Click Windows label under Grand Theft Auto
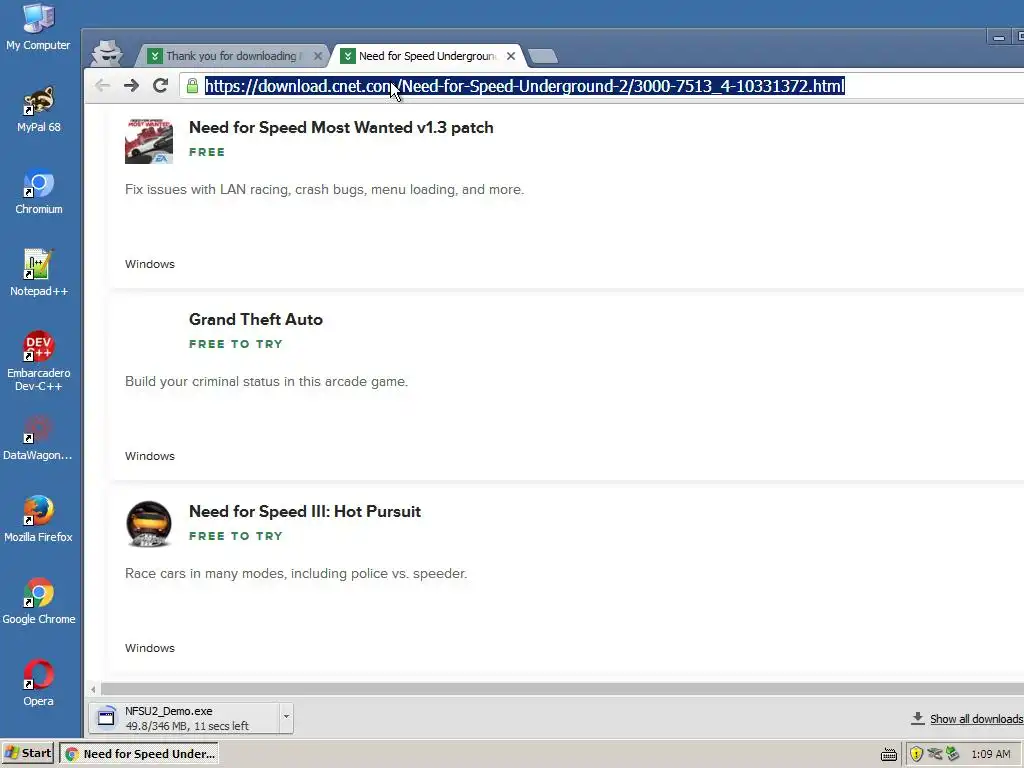Screen dimensions: 1024x768 point(150,456)
